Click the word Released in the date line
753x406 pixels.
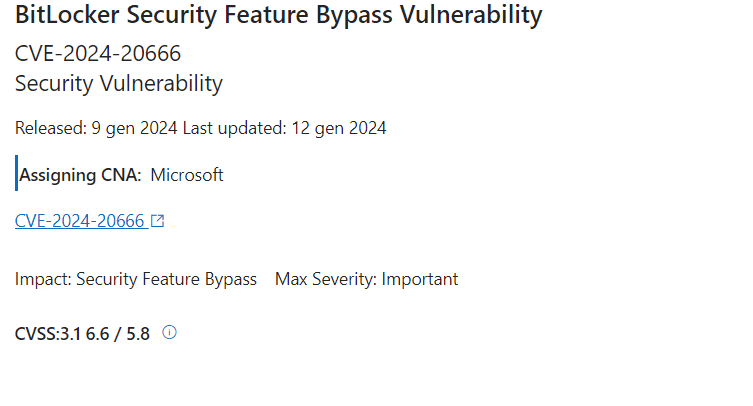(x=51, y=128)
